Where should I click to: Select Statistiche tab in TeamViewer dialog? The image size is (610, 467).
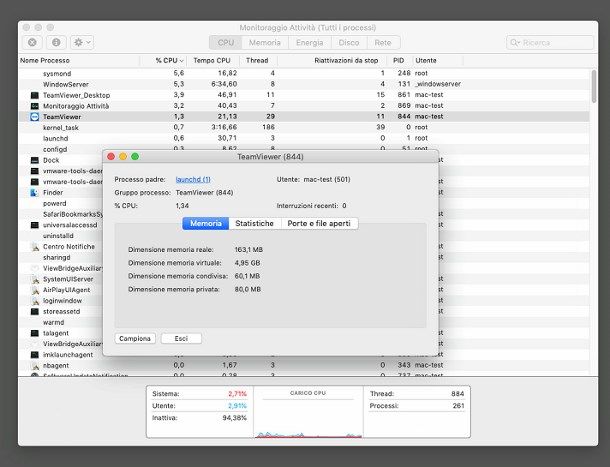tap(254, 223)
